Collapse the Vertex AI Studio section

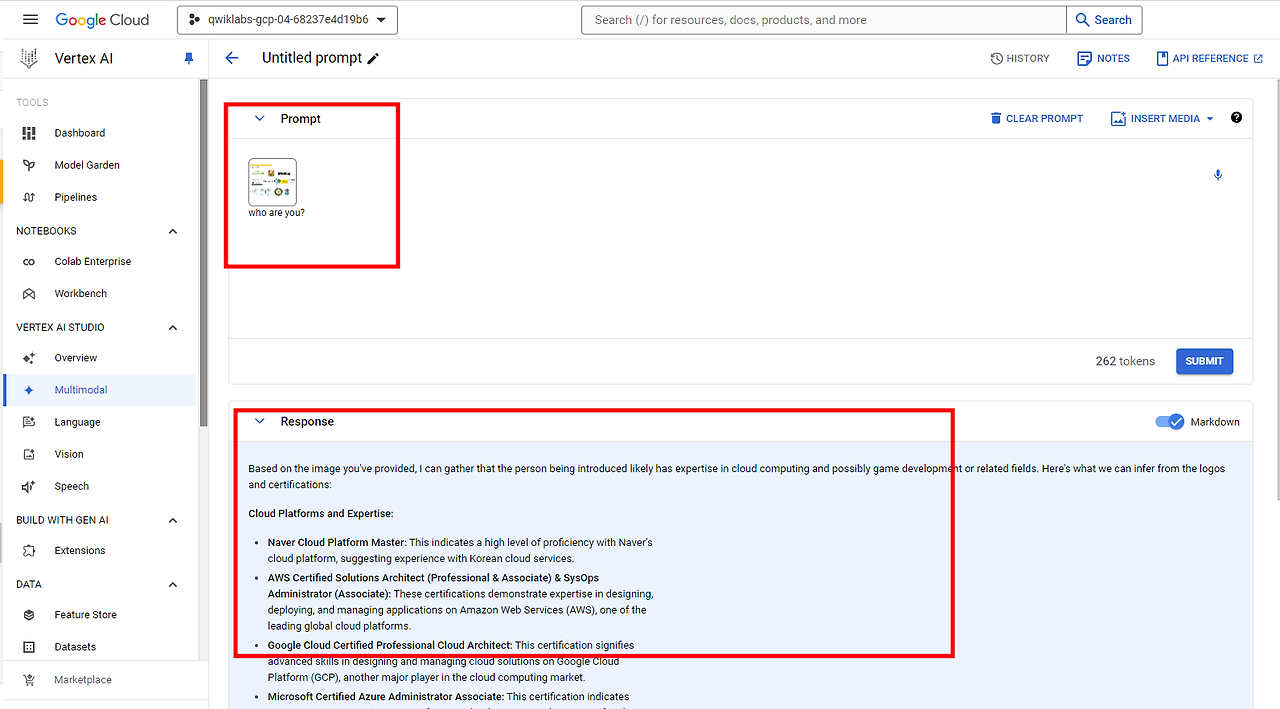(173, 327)
